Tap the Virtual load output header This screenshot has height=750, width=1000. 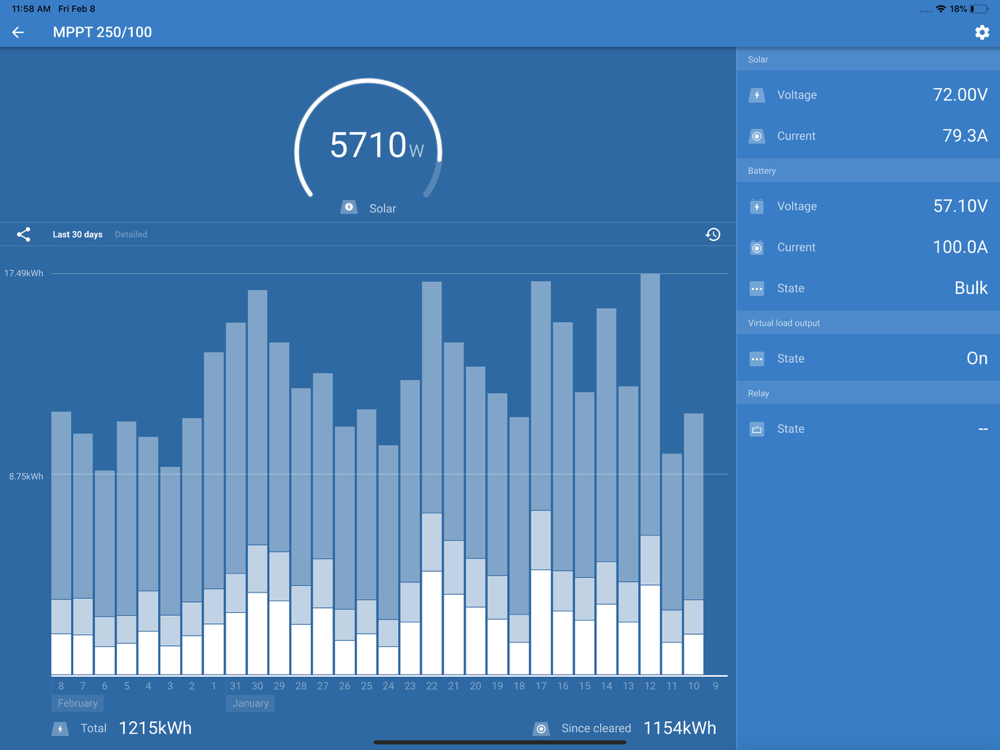pos(868,323)
